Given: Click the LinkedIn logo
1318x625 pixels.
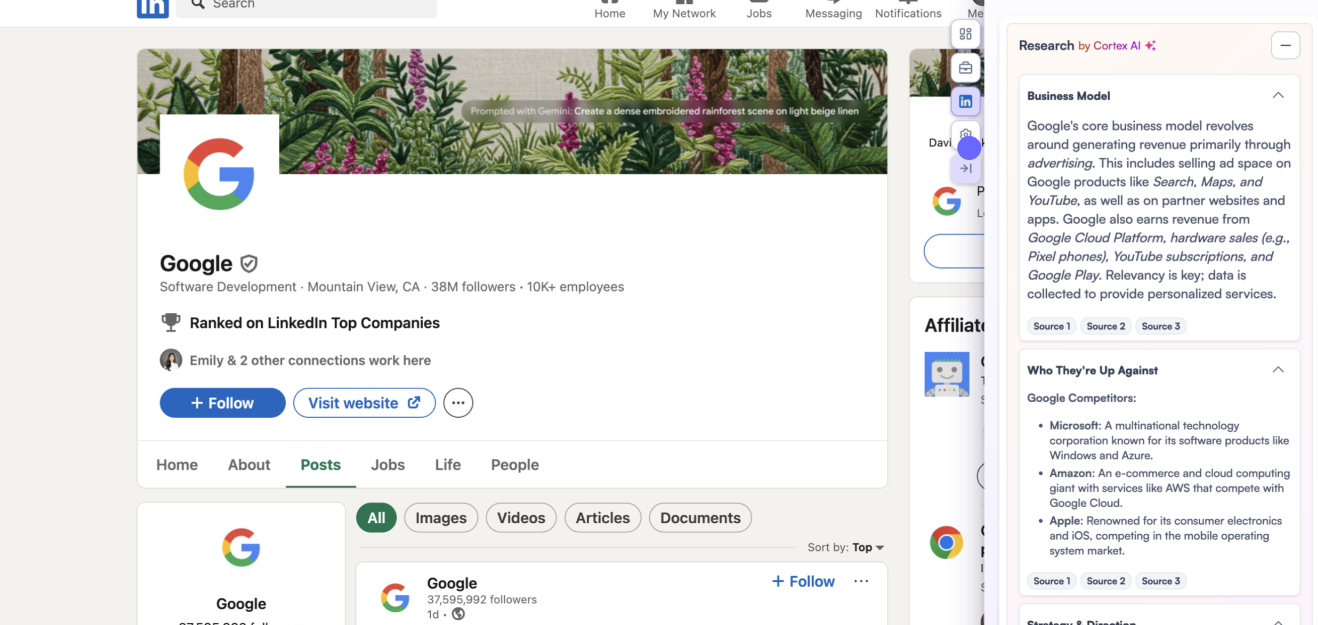Looking at the screenshot, I should pos(153,7).
